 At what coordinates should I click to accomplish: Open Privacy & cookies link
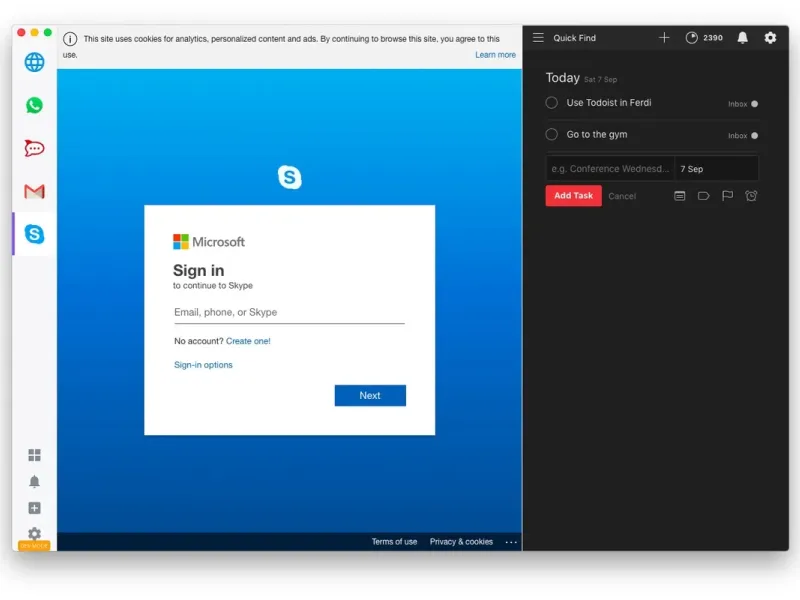click(x=461, y=542)
